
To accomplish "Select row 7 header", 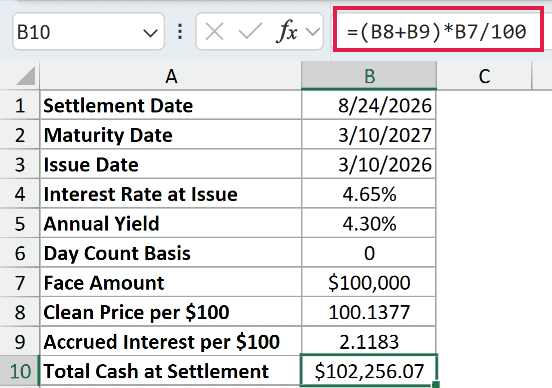I will (20, 283).
